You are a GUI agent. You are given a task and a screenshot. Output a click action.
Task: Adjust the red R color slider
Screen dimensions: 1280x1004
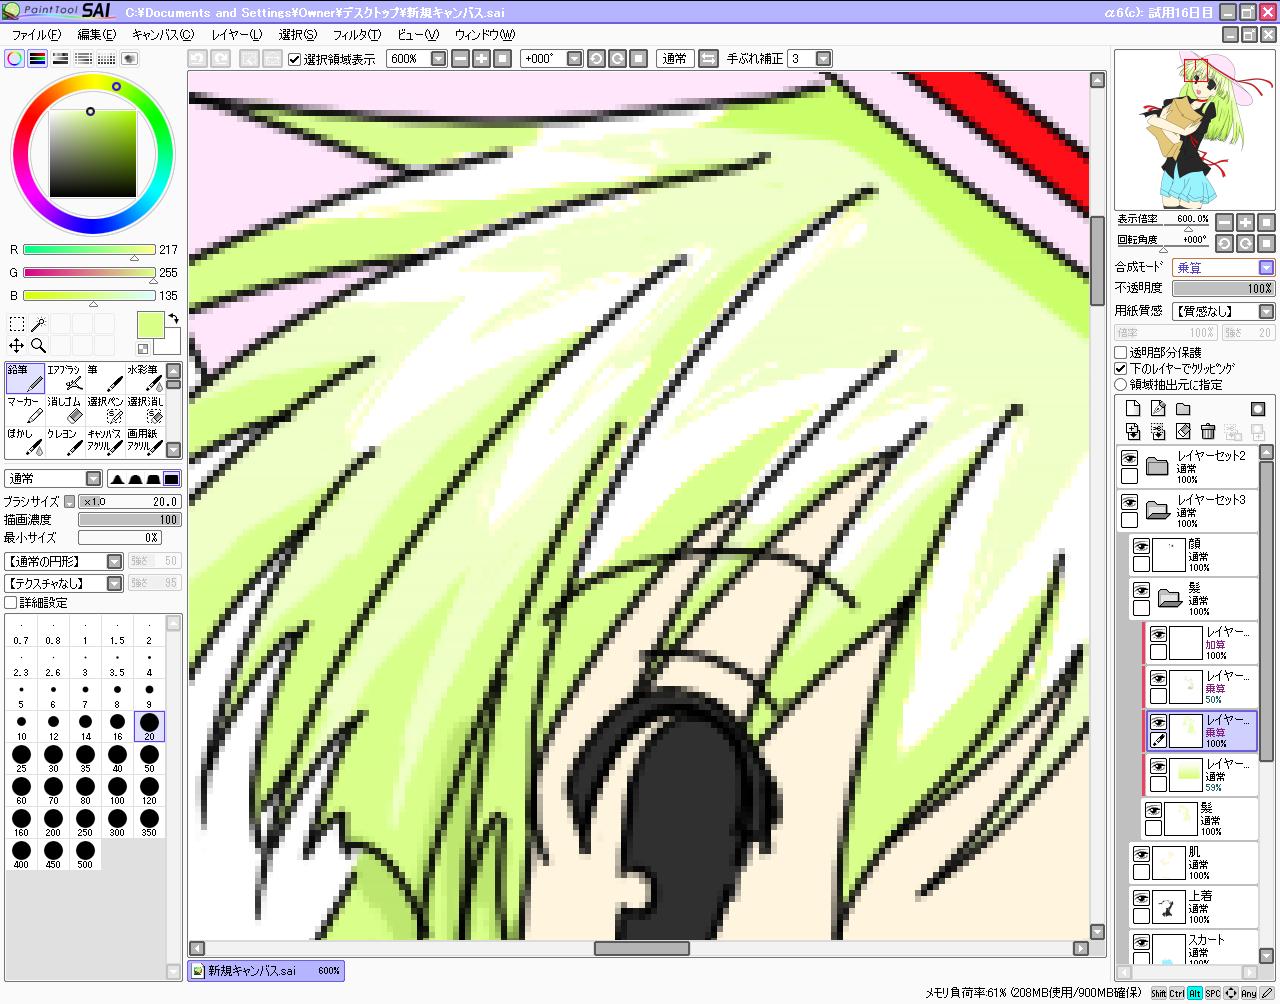pyautogui.click(x=89, y=250)
